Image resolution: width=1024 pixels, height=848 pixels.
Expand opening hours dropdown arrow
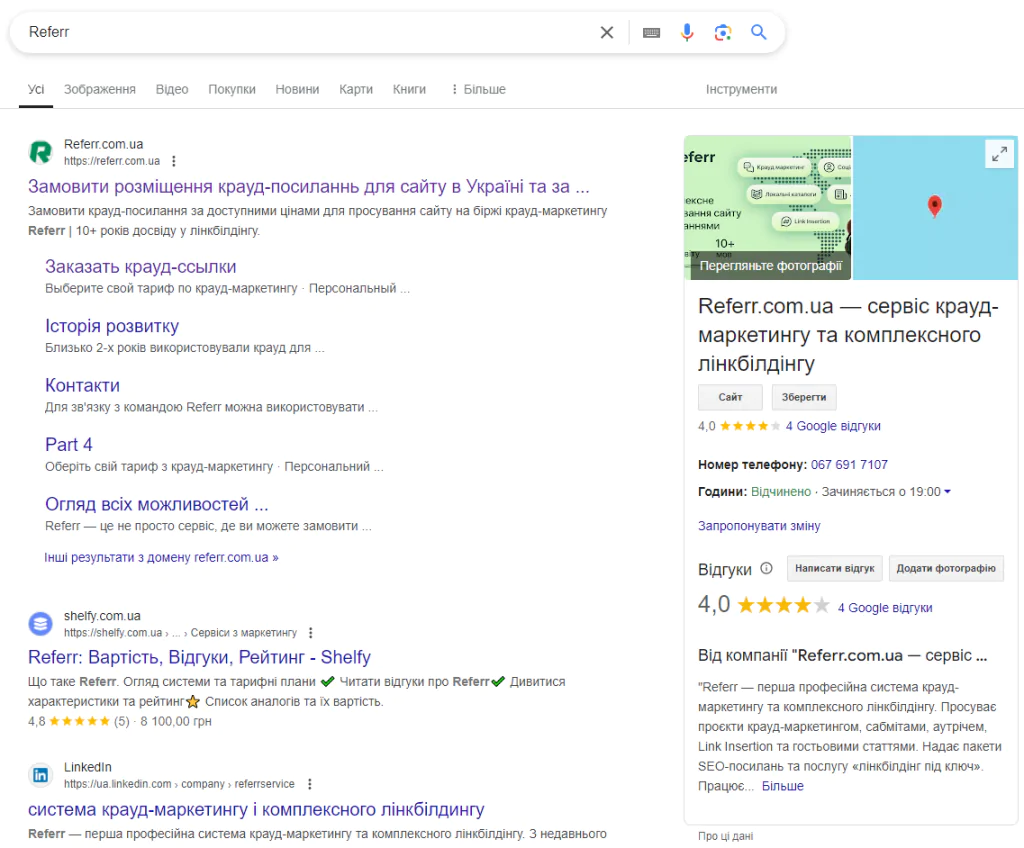pyautogui.click(x=947, y=492)
